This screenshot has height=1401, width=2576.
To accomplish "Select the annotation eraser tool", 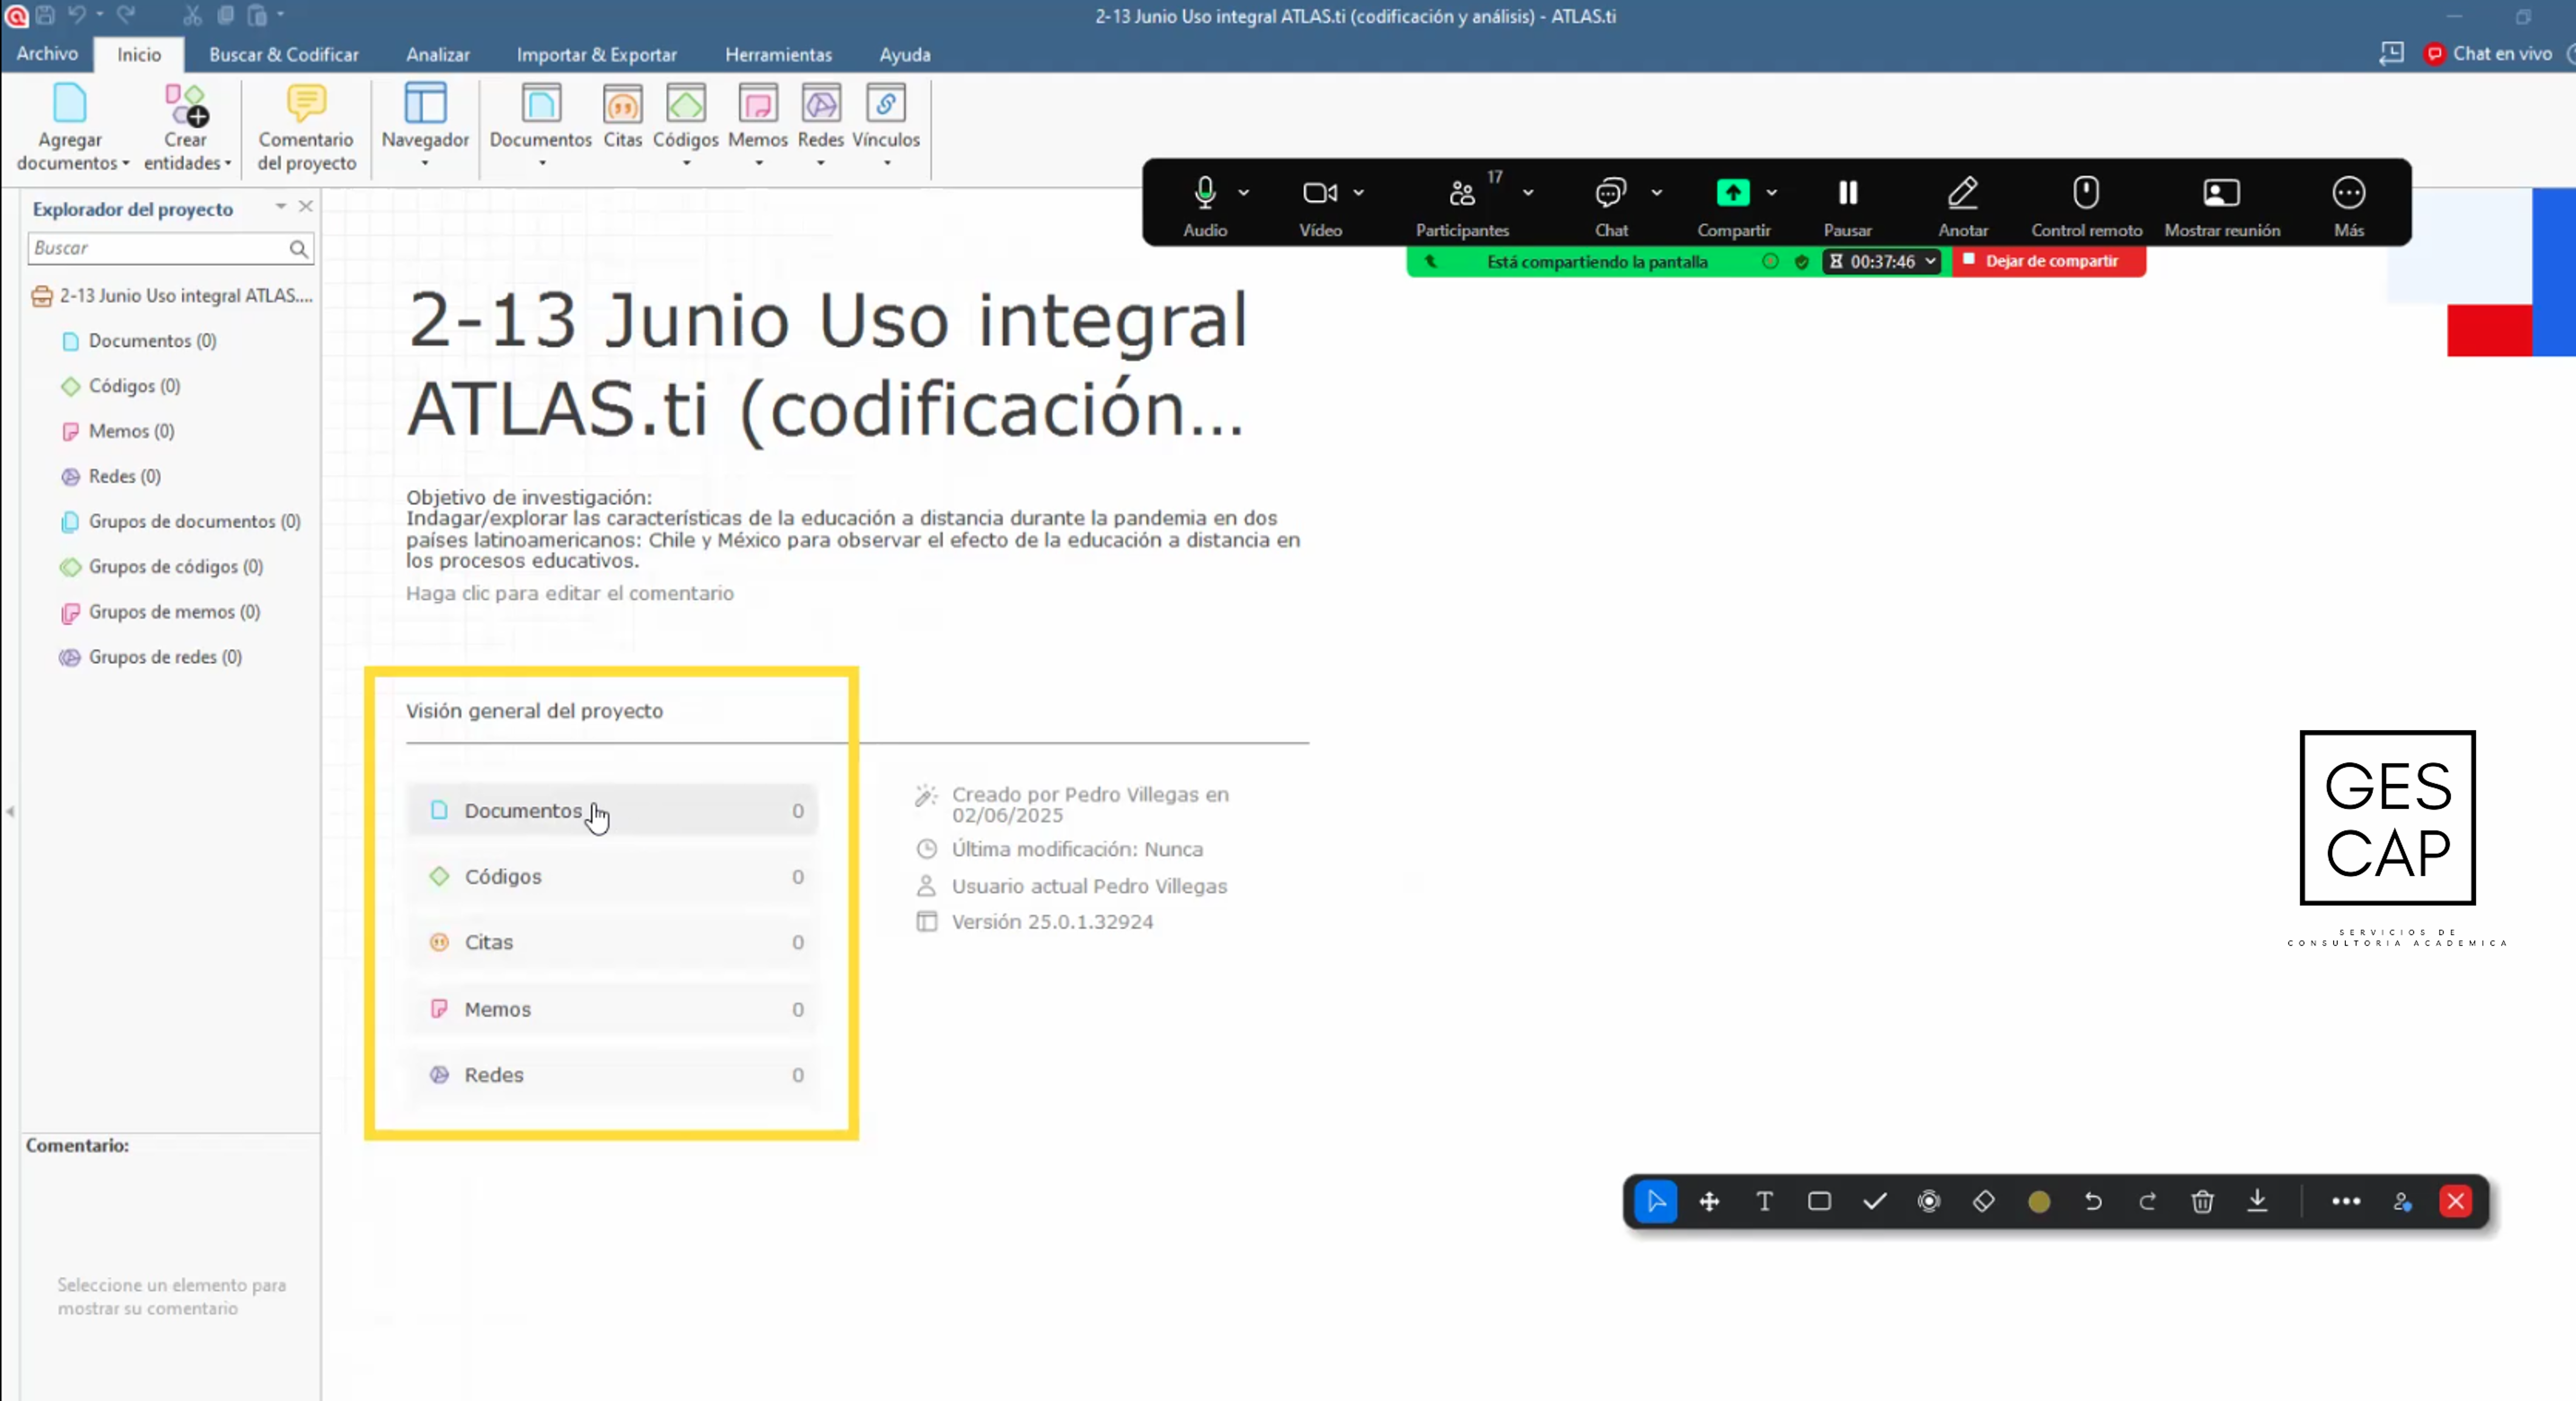I will [x=1984, y=1201].
